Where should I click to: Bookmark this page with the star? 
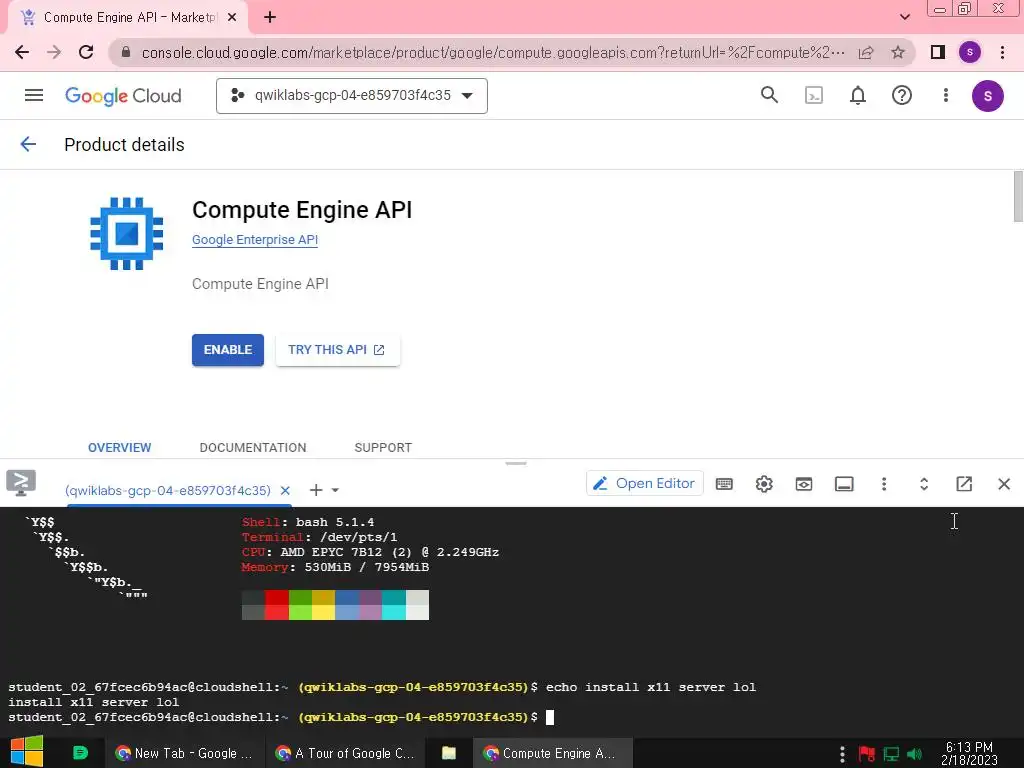[x=898, y=52]
